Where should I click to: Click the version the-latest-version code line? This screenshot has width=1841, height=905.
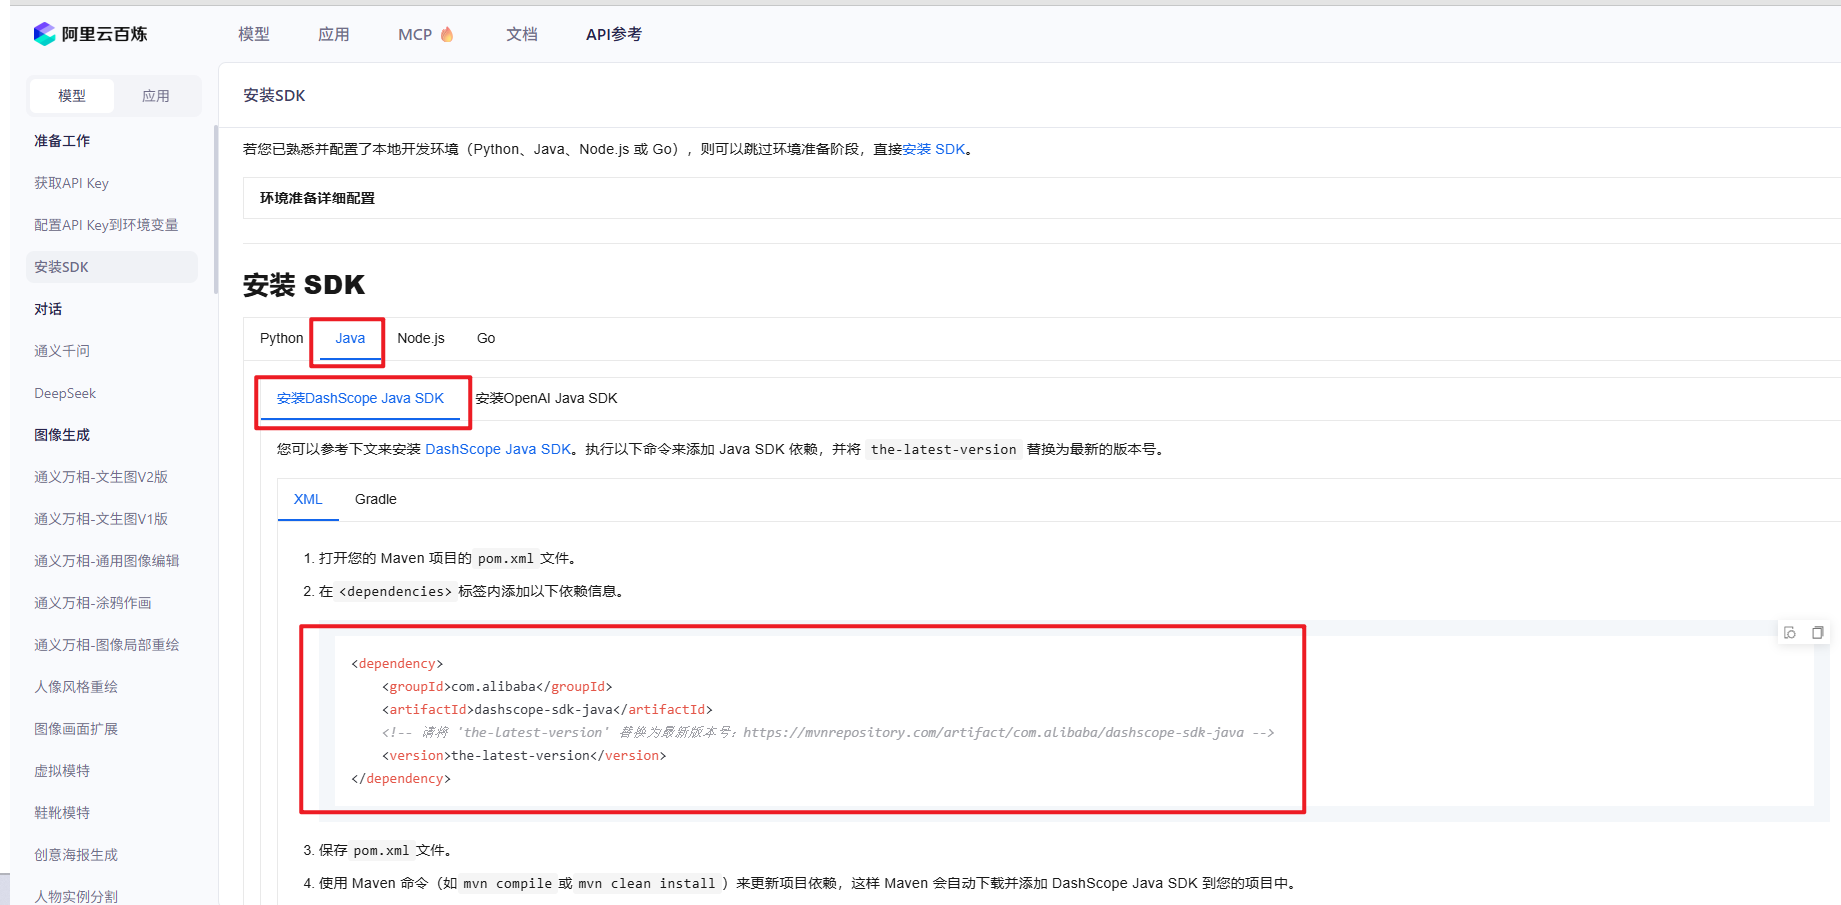524,755
